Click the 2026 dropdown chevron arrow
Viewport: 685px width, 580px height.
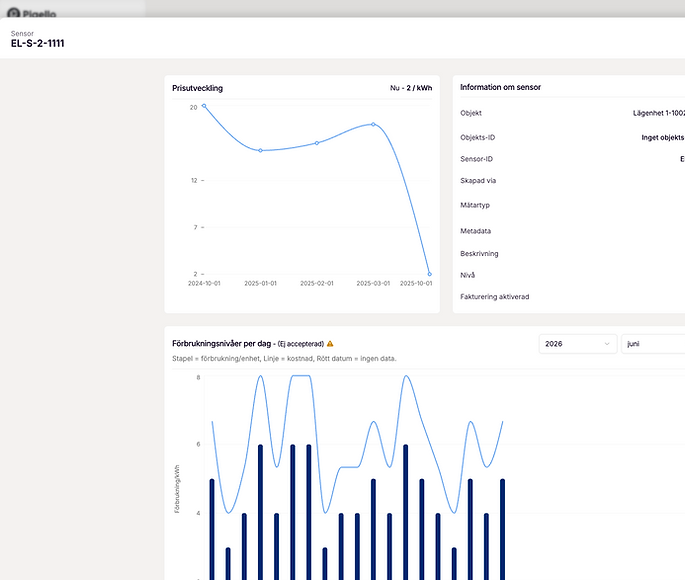point(607,344)
